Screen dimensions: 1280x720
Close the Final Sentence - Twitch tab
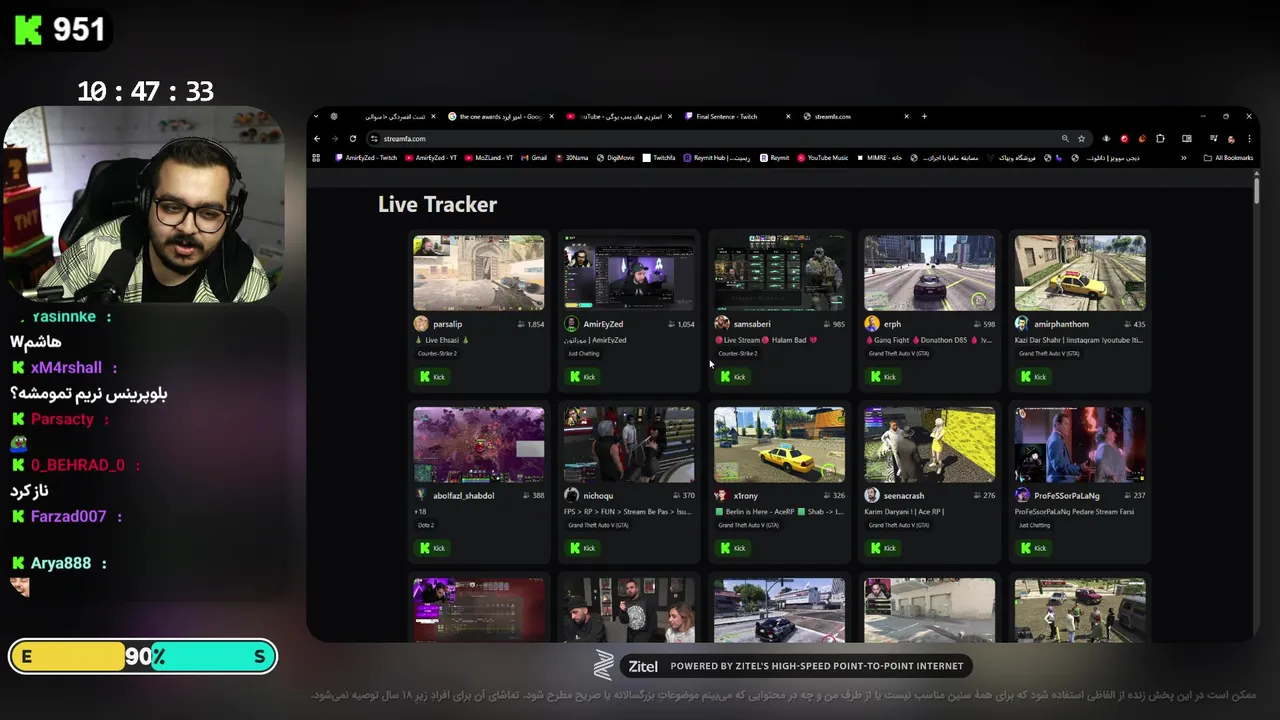click(x=788, y=117)
